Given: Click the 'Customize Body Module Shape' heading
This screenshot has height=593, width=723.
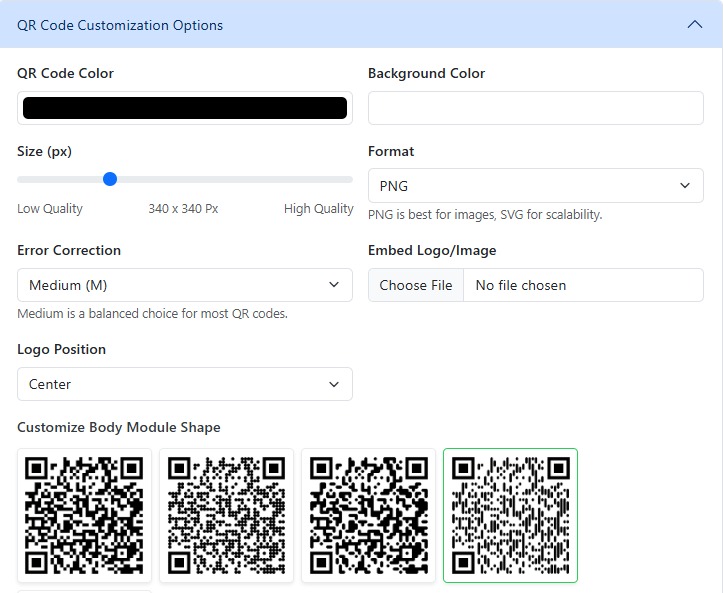Looking at the screenshot, I should pyautogui.click(x=119, y=427).
